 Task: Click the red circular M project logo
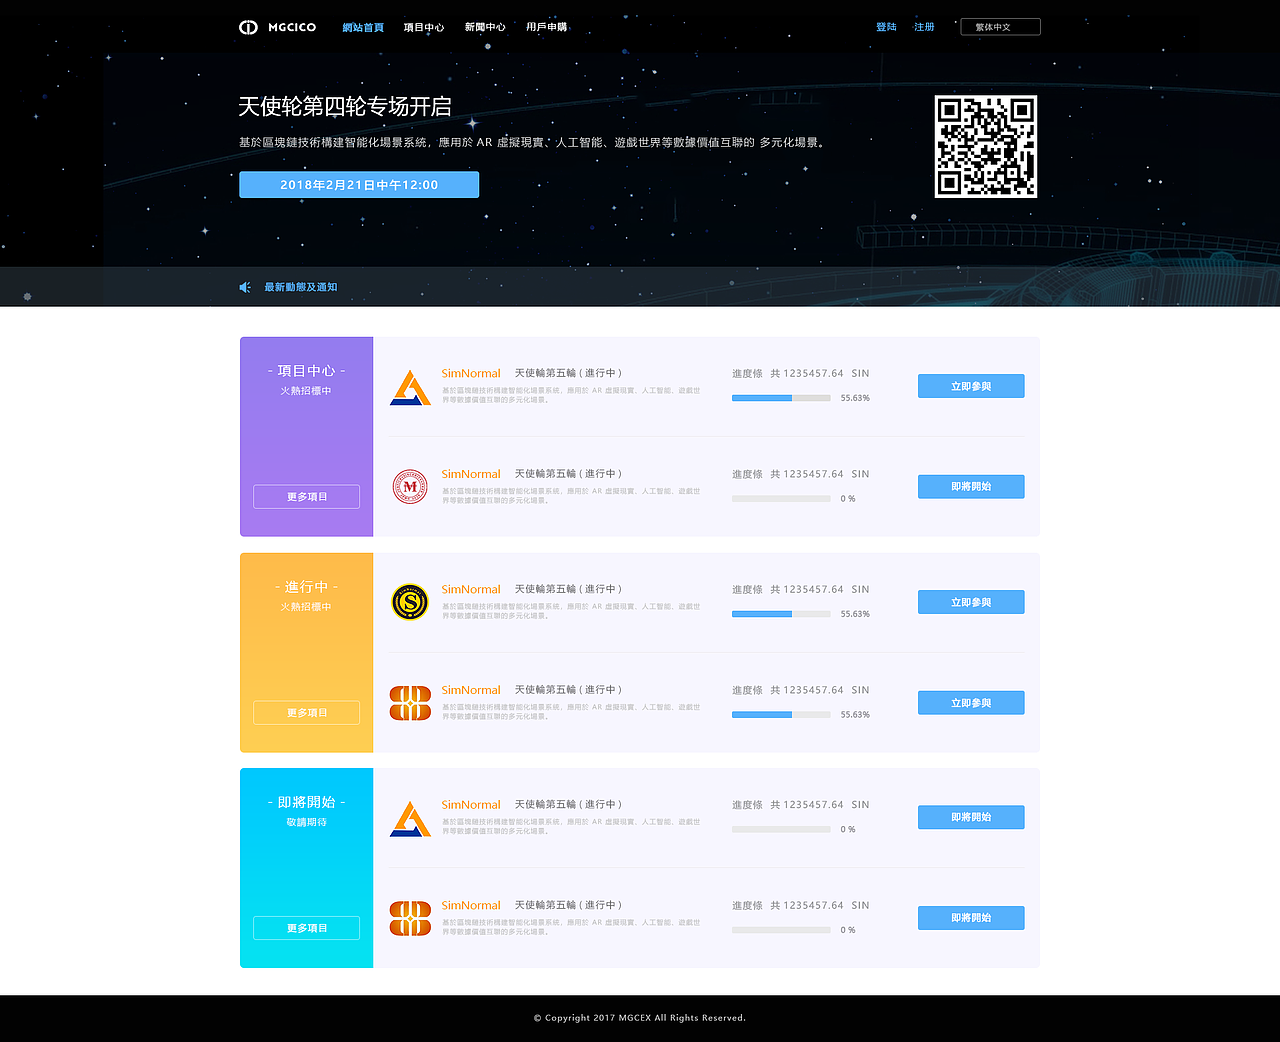[410, 487]
